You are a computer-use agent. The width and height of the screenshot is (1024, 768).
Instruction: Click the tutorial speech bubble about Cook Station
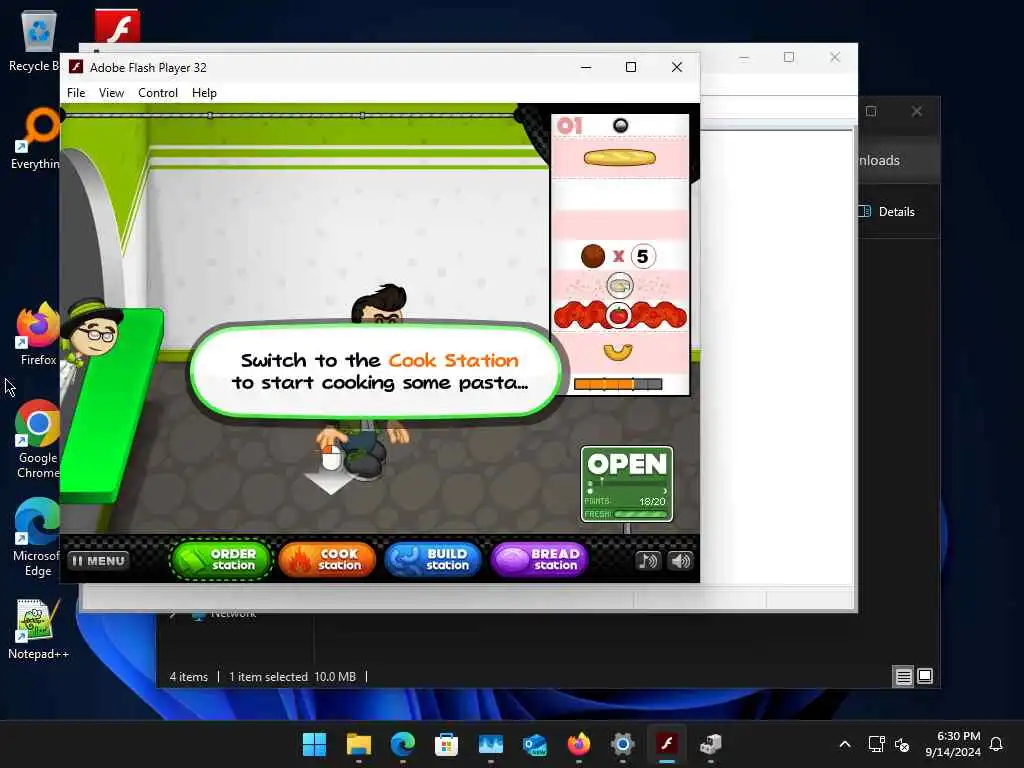tap(376, 371)
